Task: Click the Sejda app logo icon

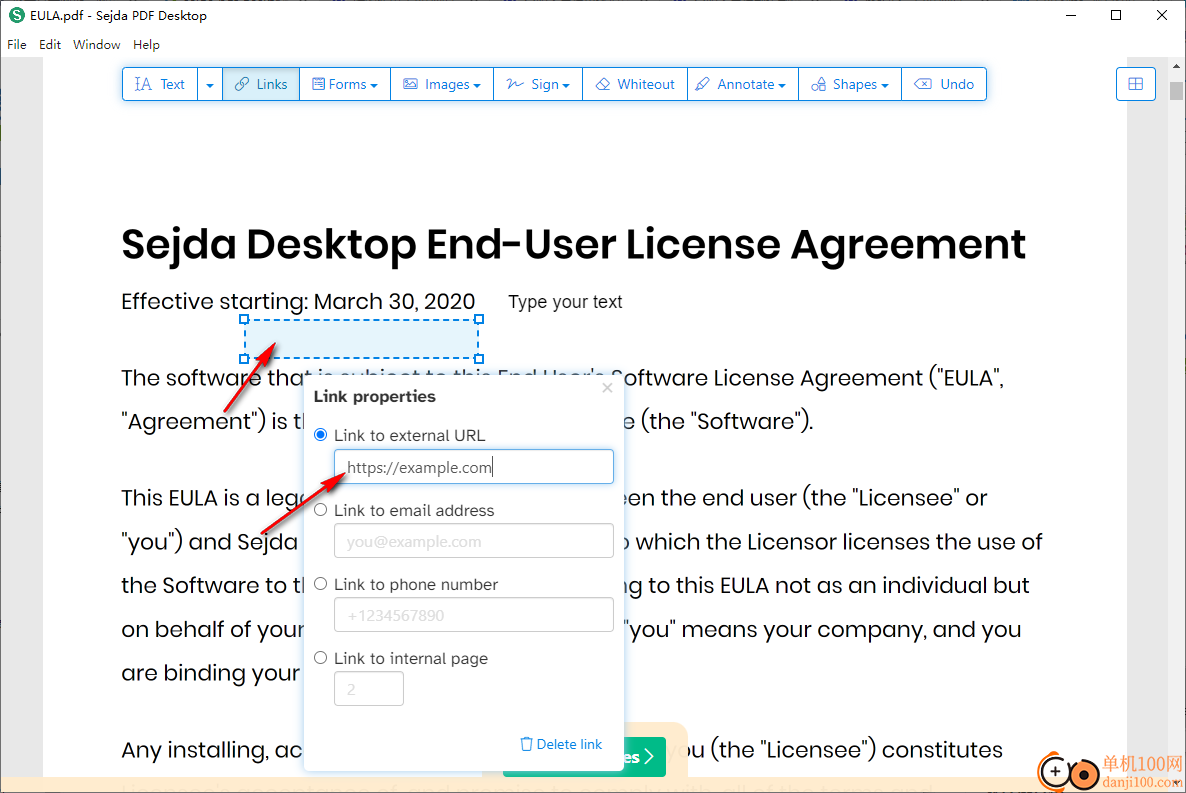Action: click(x=16, y=15)
